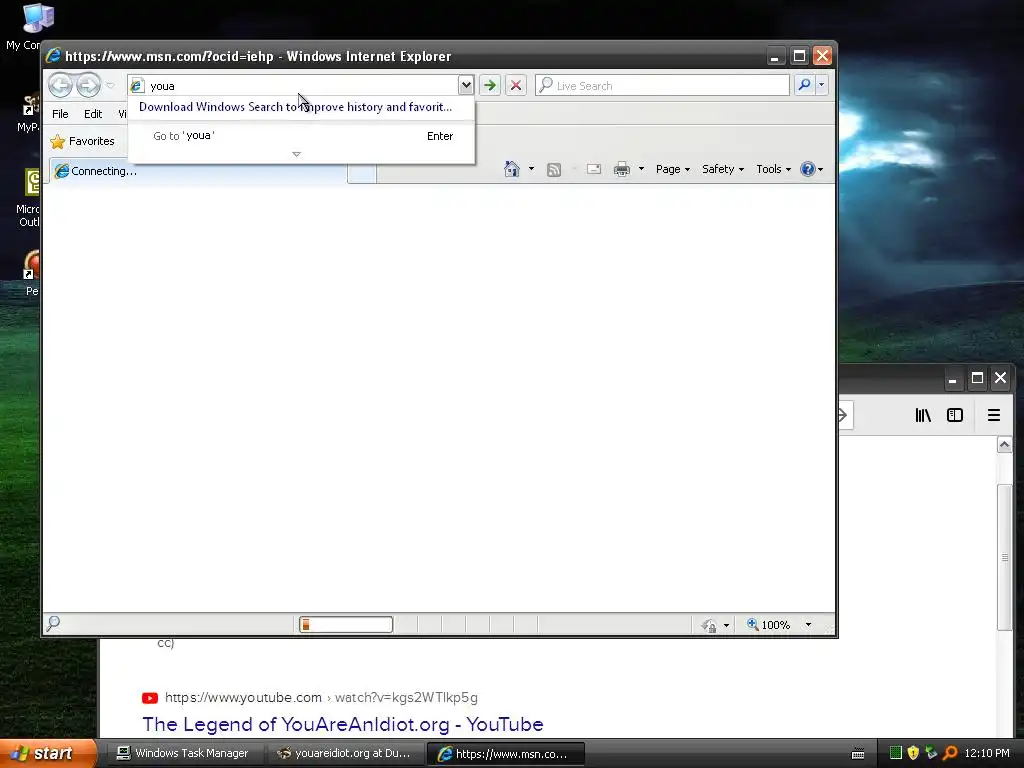Click the Help question mark icon

808,169
